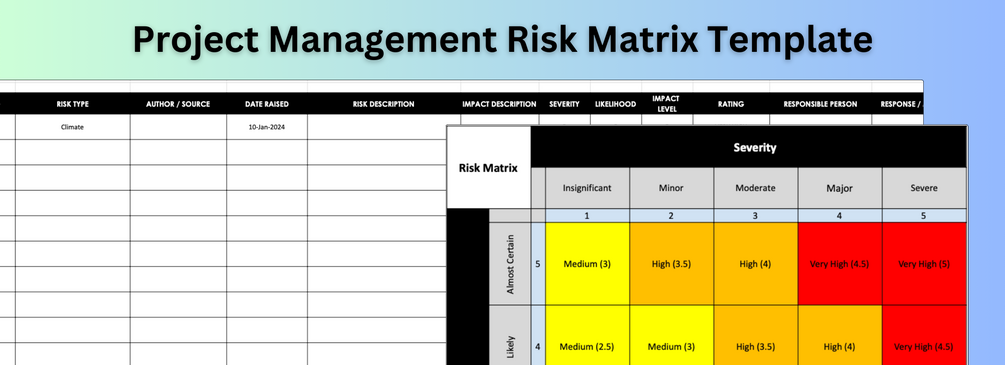Click the black Severity header bar in the matrix
Screen dimensions: 1005x365
coord(749,148)
